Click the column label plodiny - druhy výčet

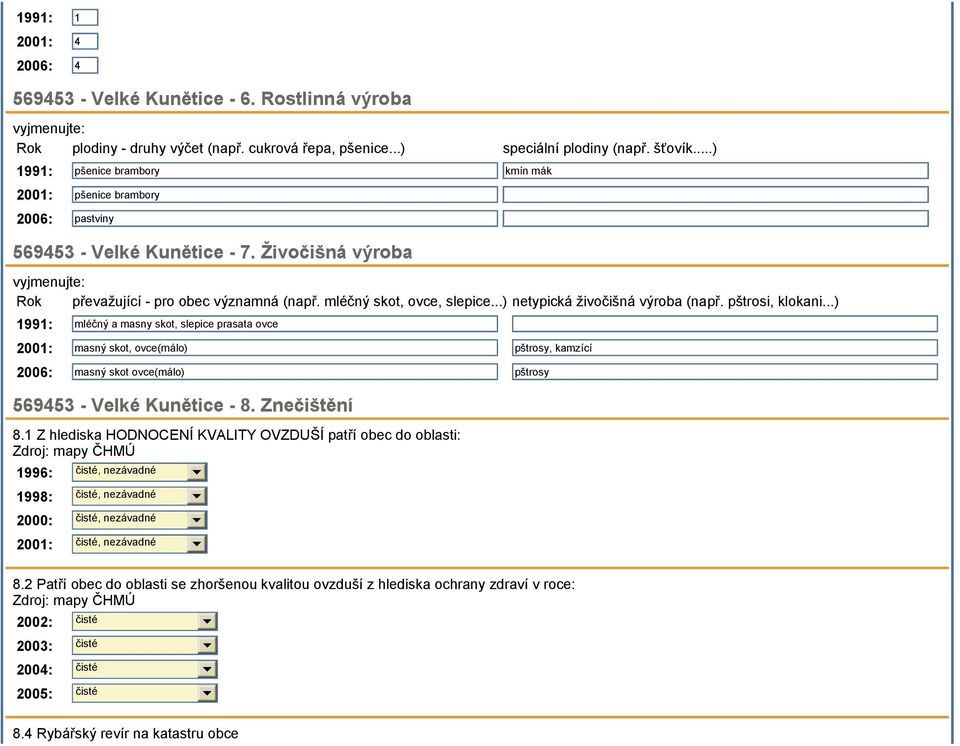(238, 148)
